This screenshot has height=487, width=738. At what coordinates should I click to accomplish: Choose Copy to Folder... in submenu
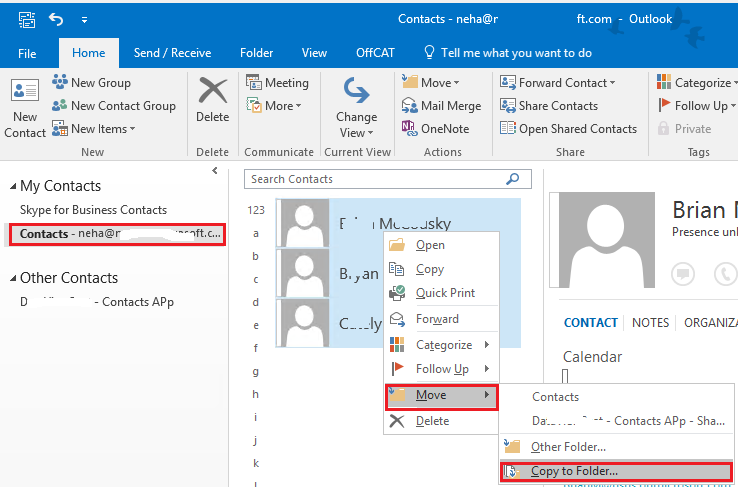616,471
